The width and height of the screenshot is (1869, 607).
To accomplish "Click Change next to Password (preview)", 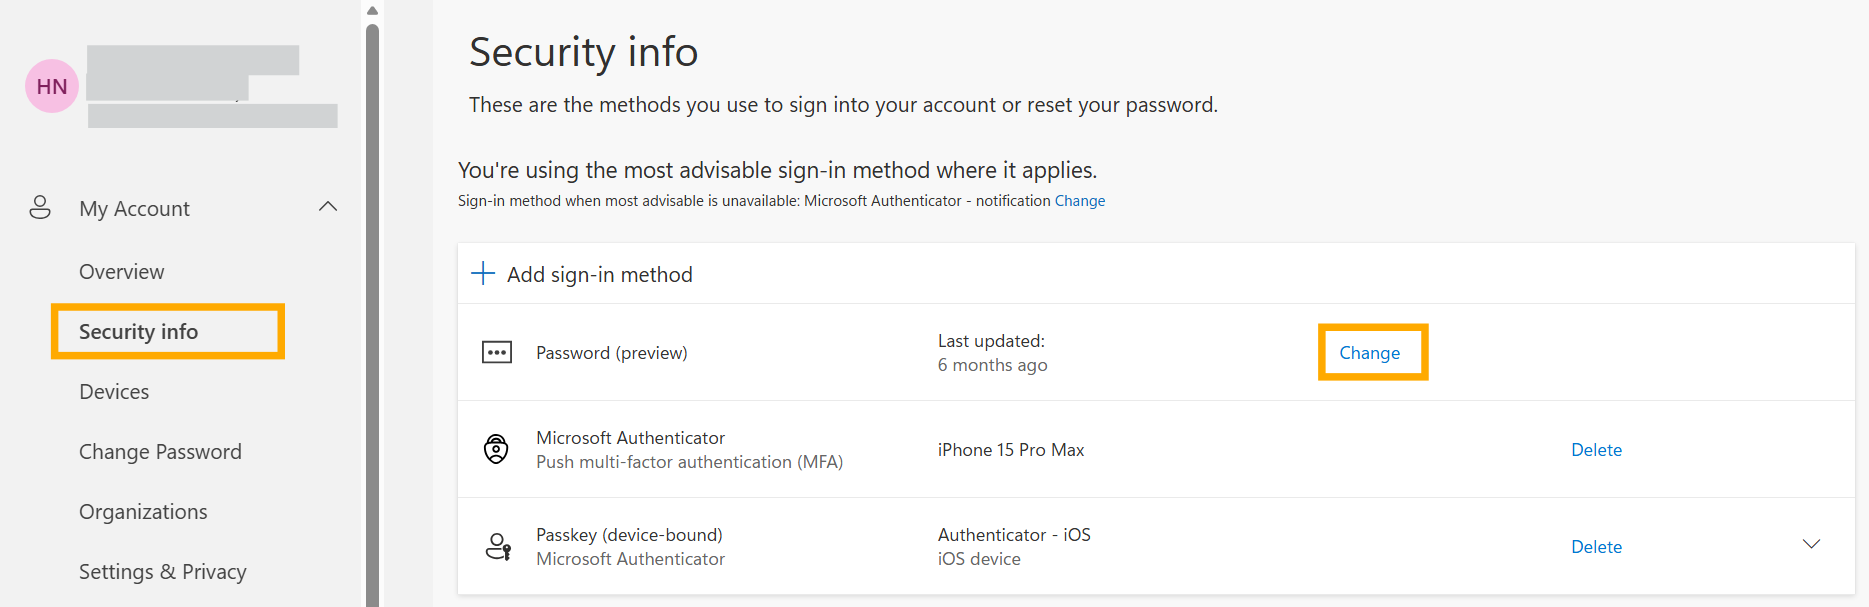I will coord(1370,353).
